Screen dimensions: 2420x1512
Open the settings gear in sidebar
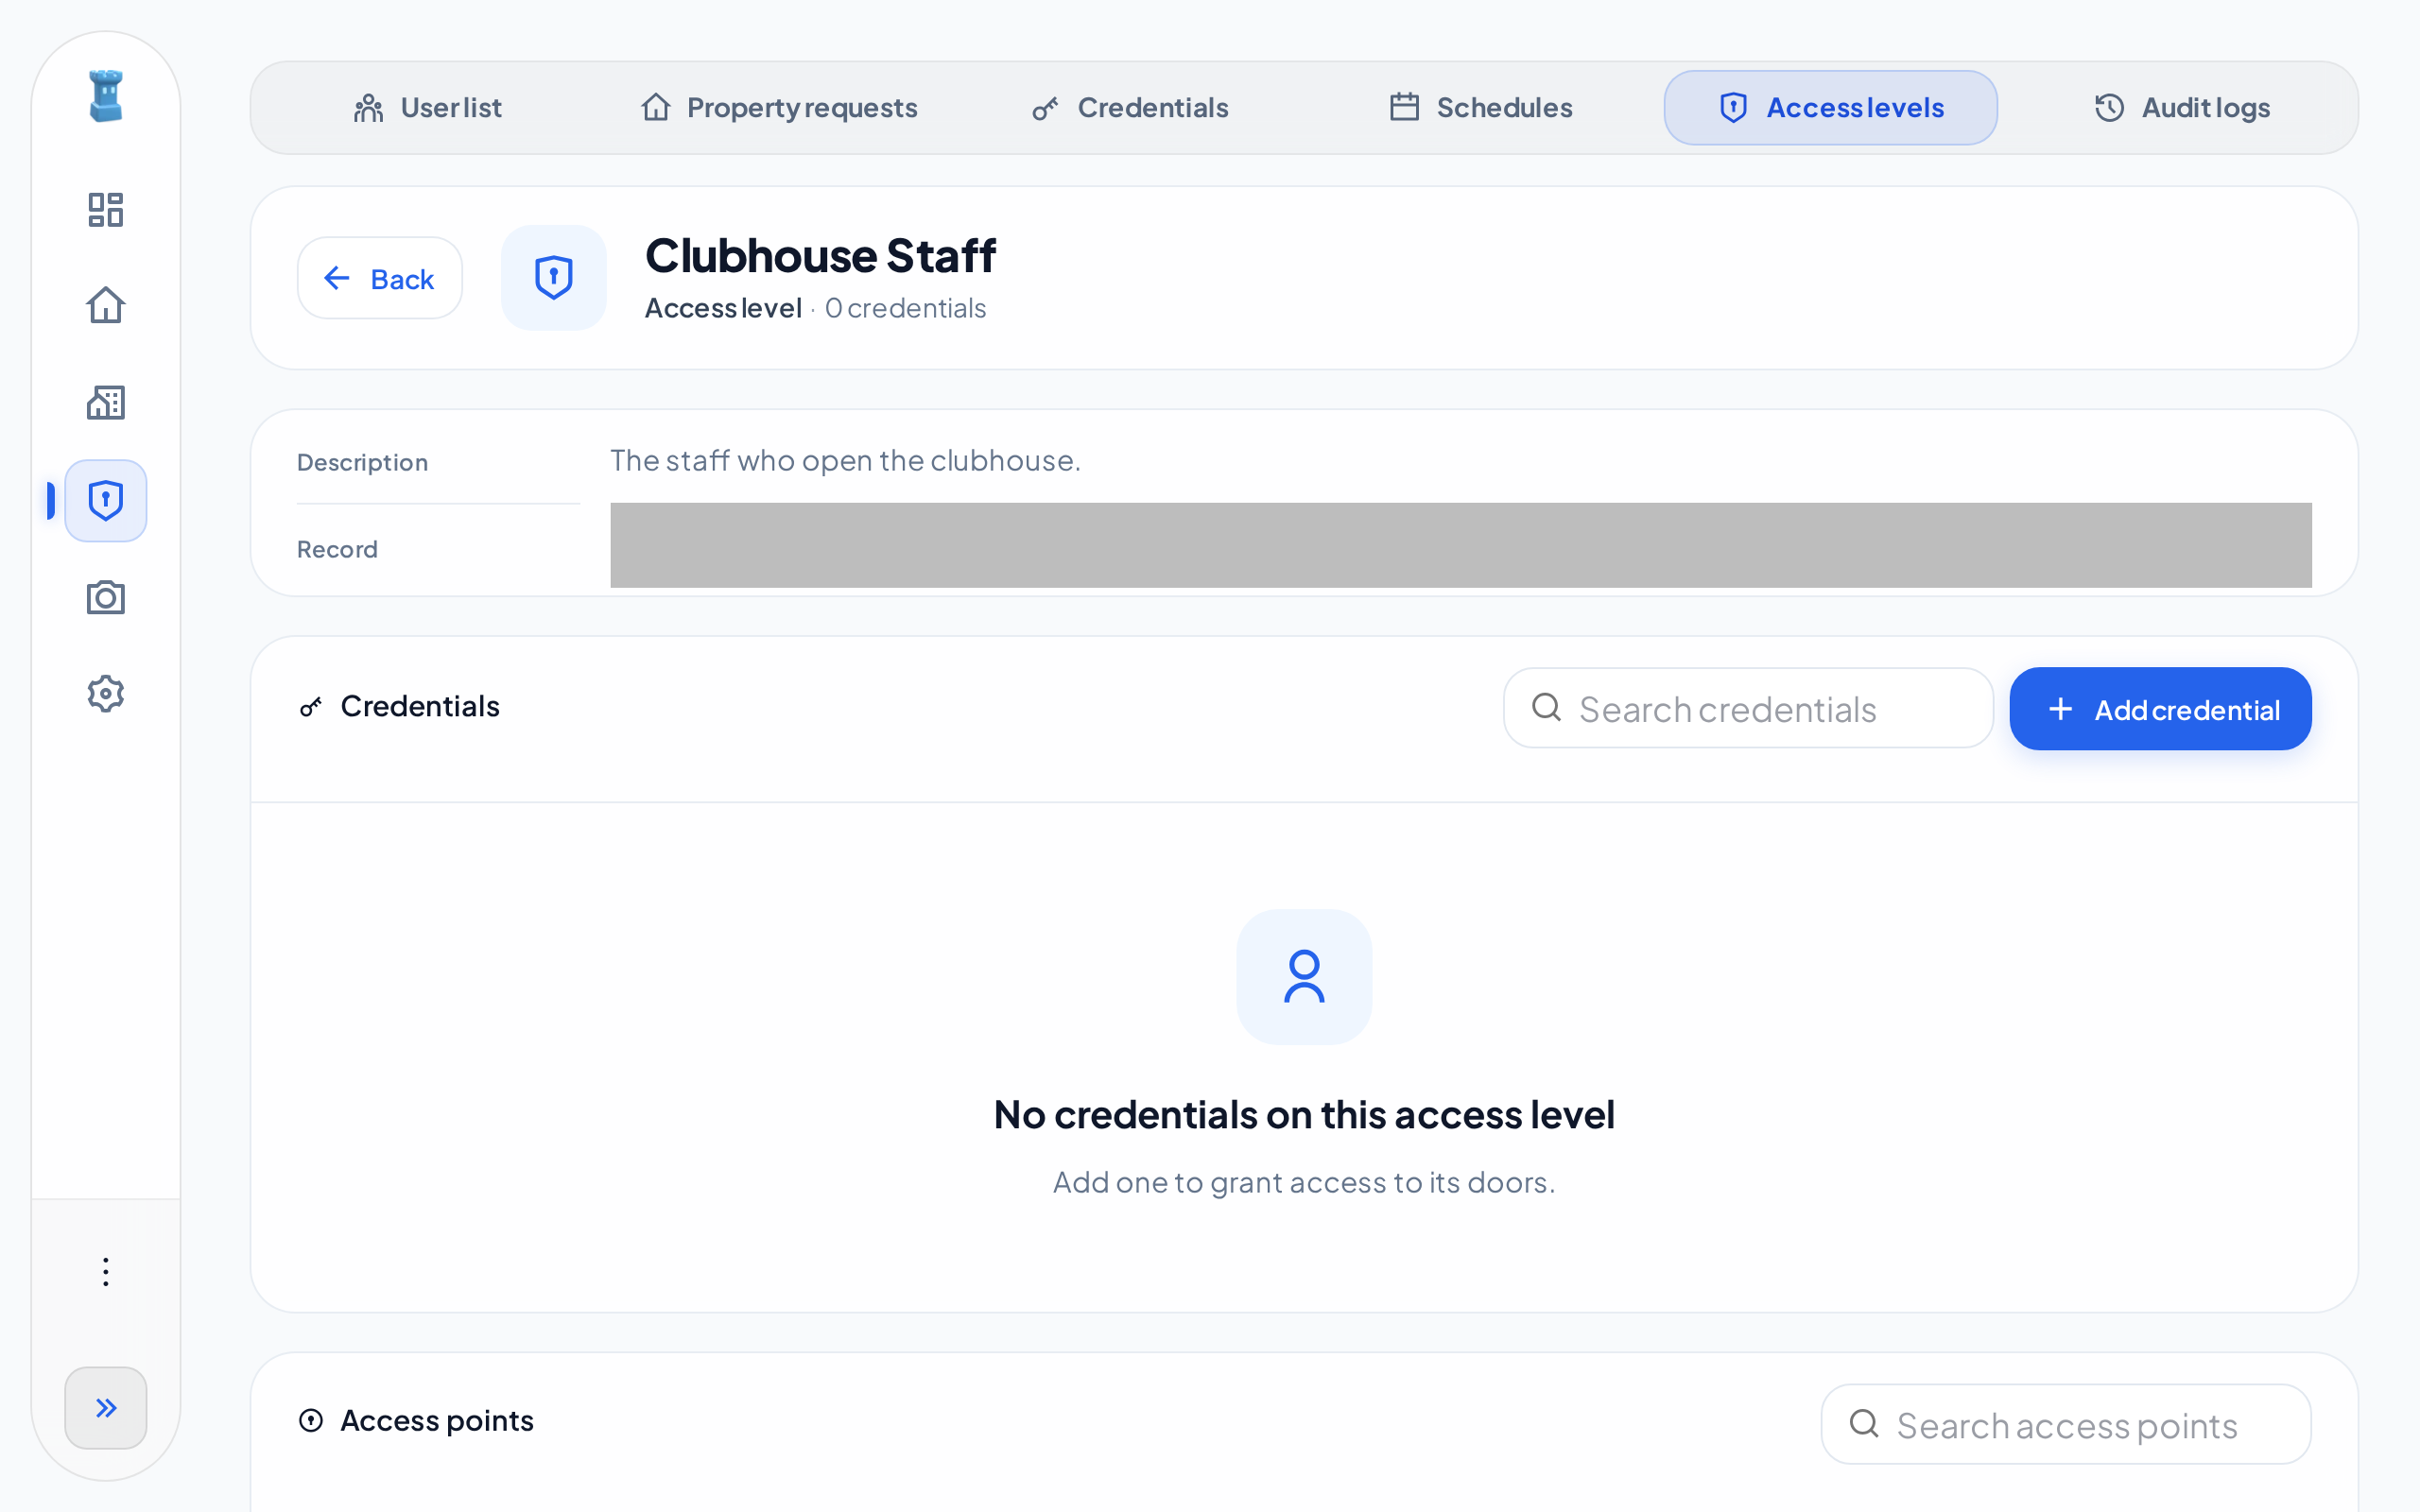[x=105, y=693]
